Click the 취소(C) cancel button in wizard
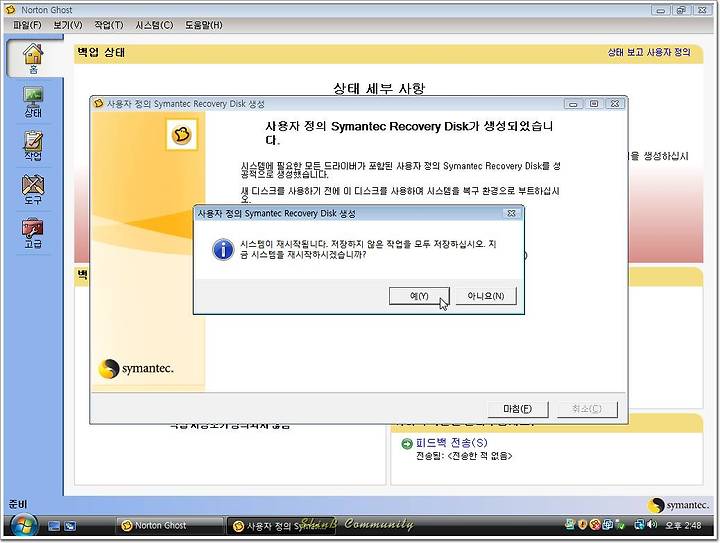 tap(587, 409)
